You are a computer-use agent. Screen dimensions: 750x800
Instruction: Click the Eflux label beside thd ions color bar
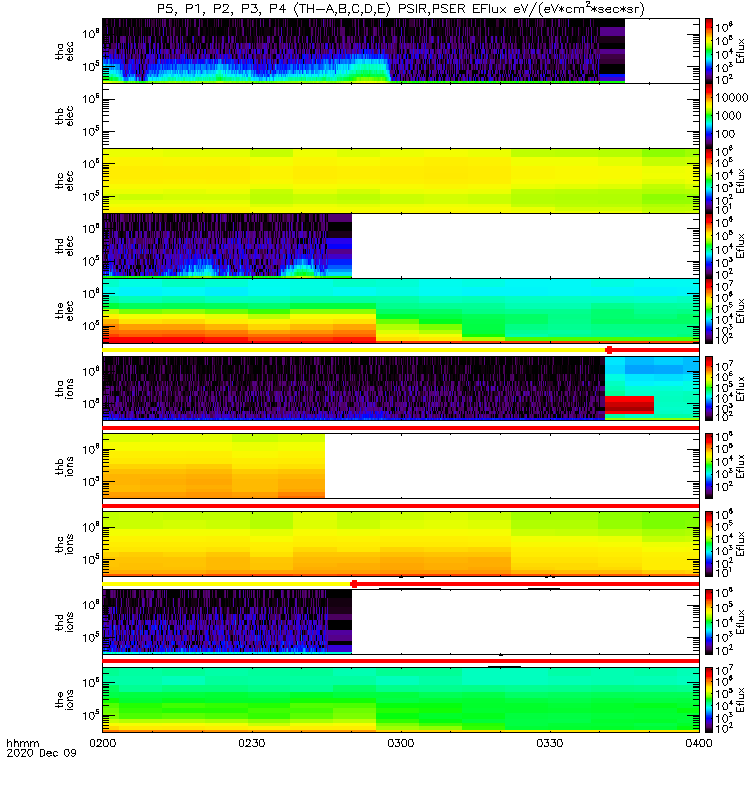click(740, 622)
